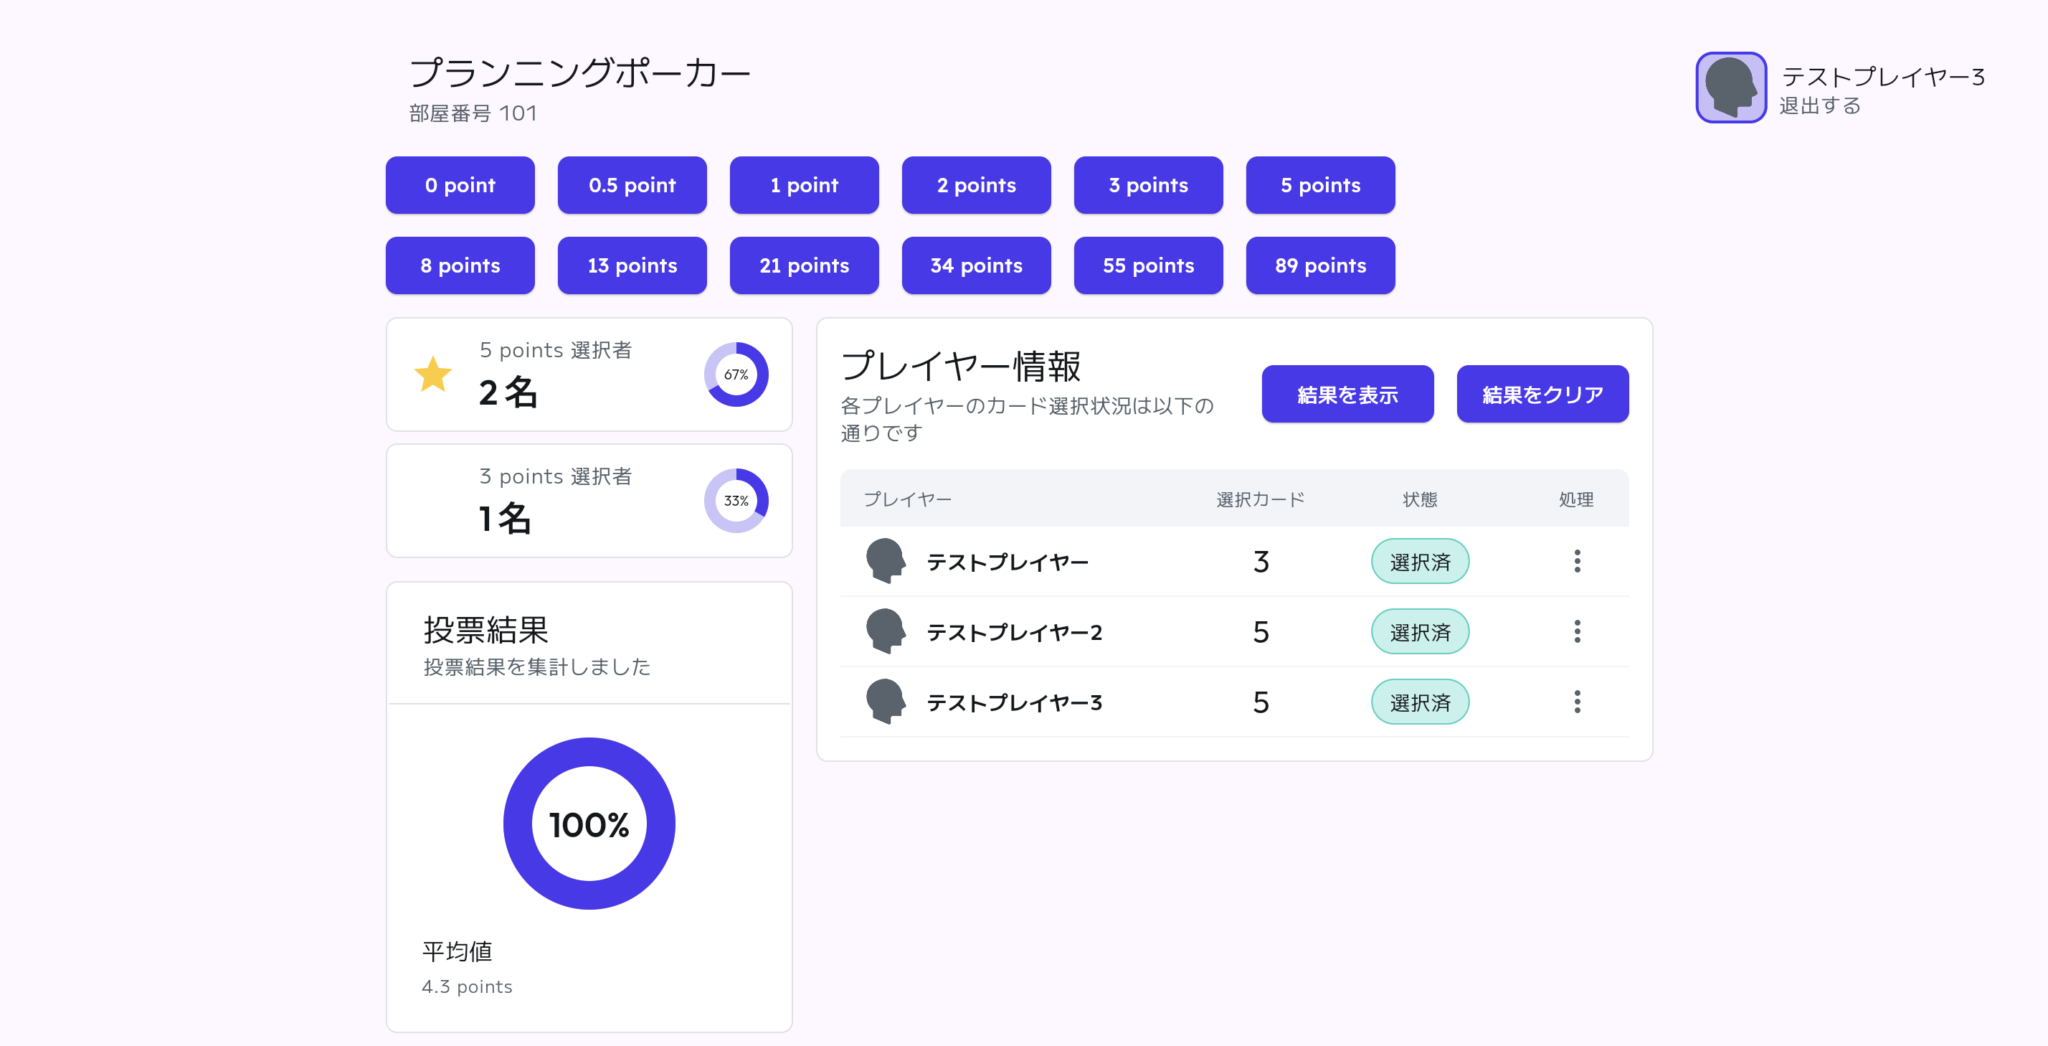Screen dimensions: 2048x1046
Task: Open the actions menu for テストプレイヤー2
Action: point(1577,631)
